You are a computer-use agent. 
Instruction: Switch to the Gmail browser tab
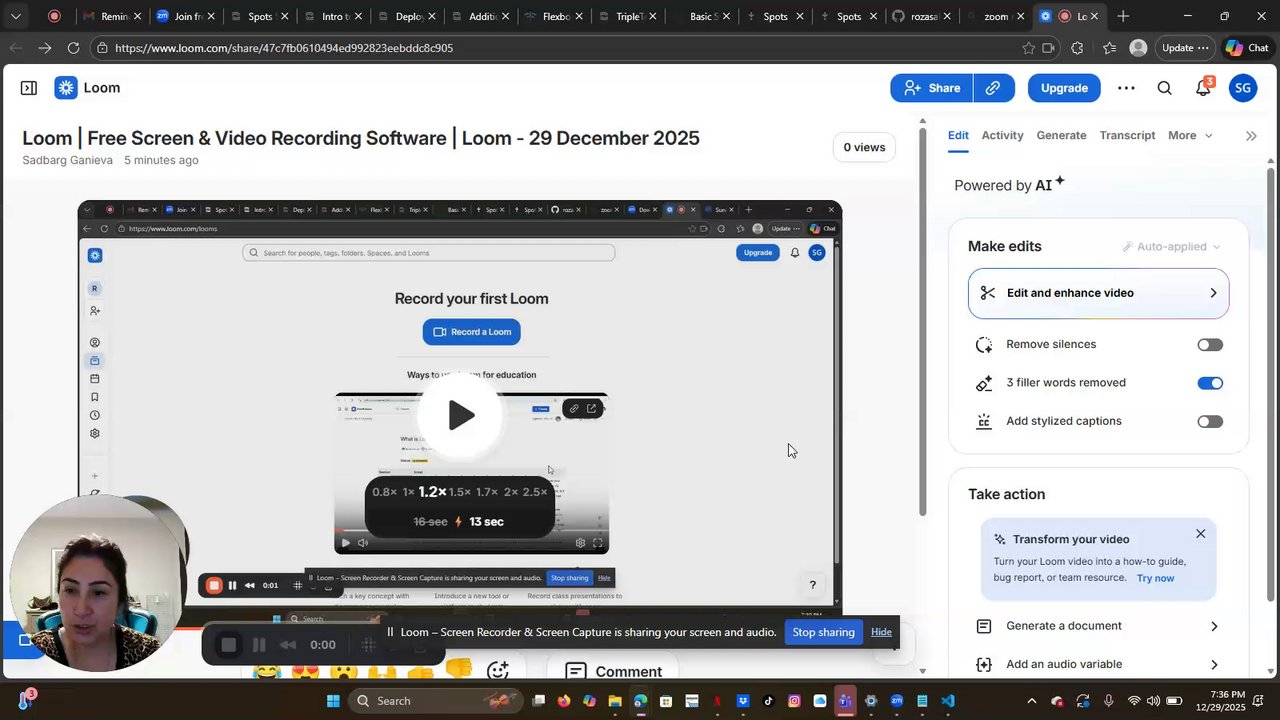click(x=110, y=16)
